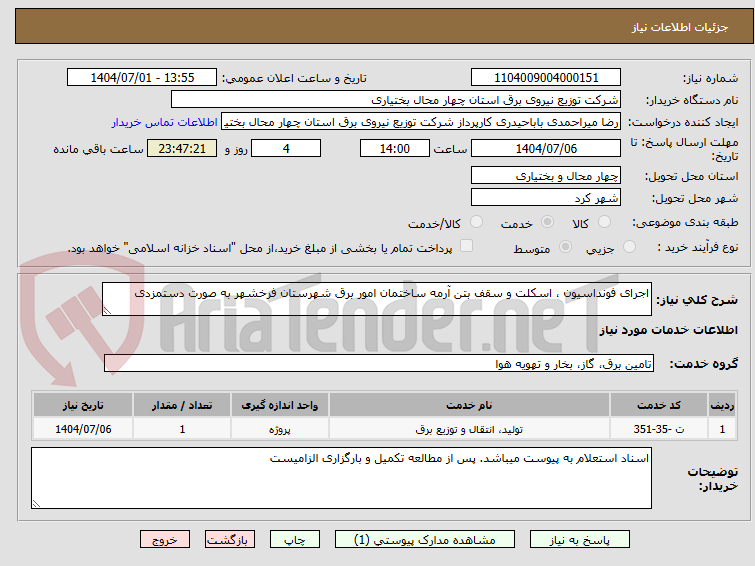Screen dimensions: 755x566
Task: Click the request creator name field
Action: tap(421, 122)
